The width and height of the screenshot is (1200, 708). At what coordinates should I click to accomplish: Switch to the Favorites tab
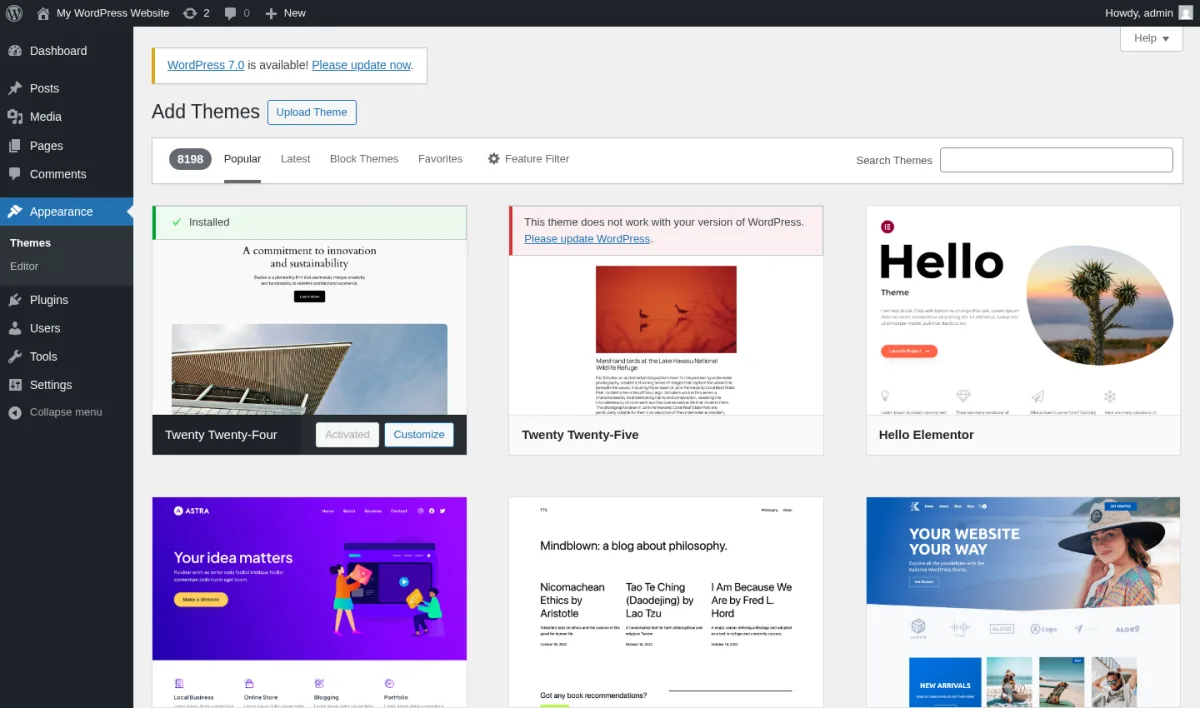pyautogui.click(x=440, y=159)
